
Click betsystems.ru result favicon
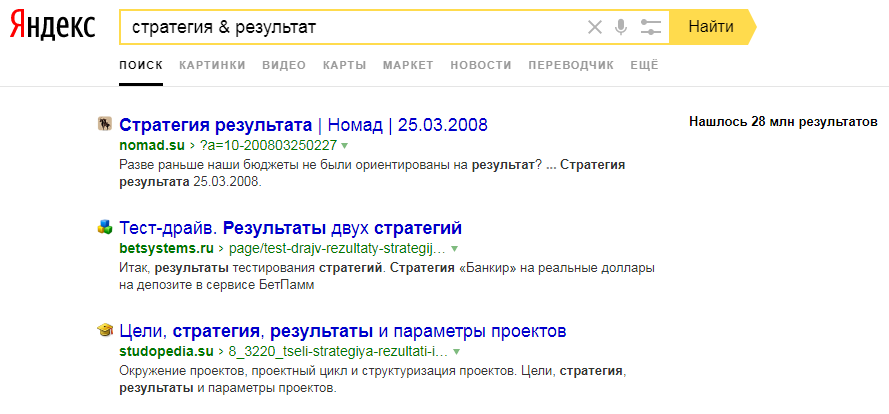click(x=104, y=228)
